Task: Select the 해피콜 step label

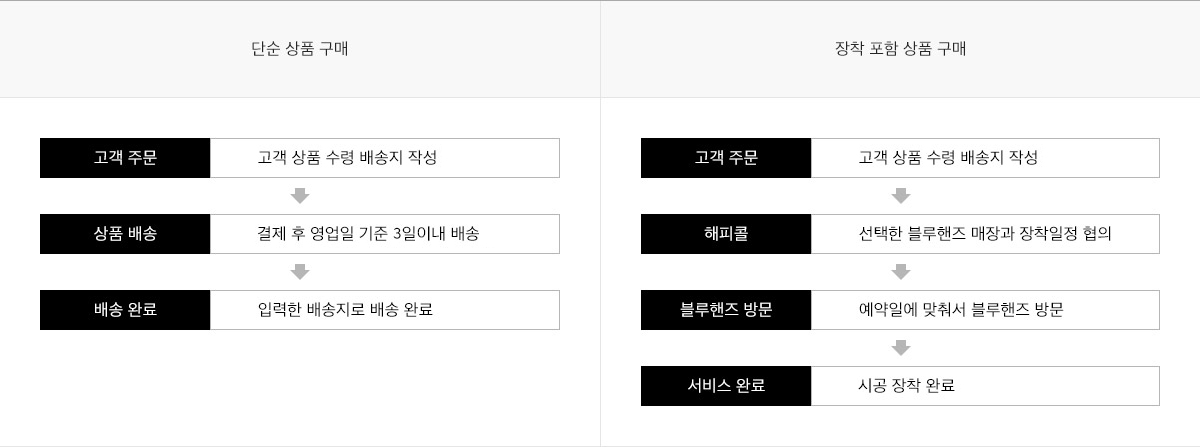Action: pyautogui.click(x=726, y=234)
